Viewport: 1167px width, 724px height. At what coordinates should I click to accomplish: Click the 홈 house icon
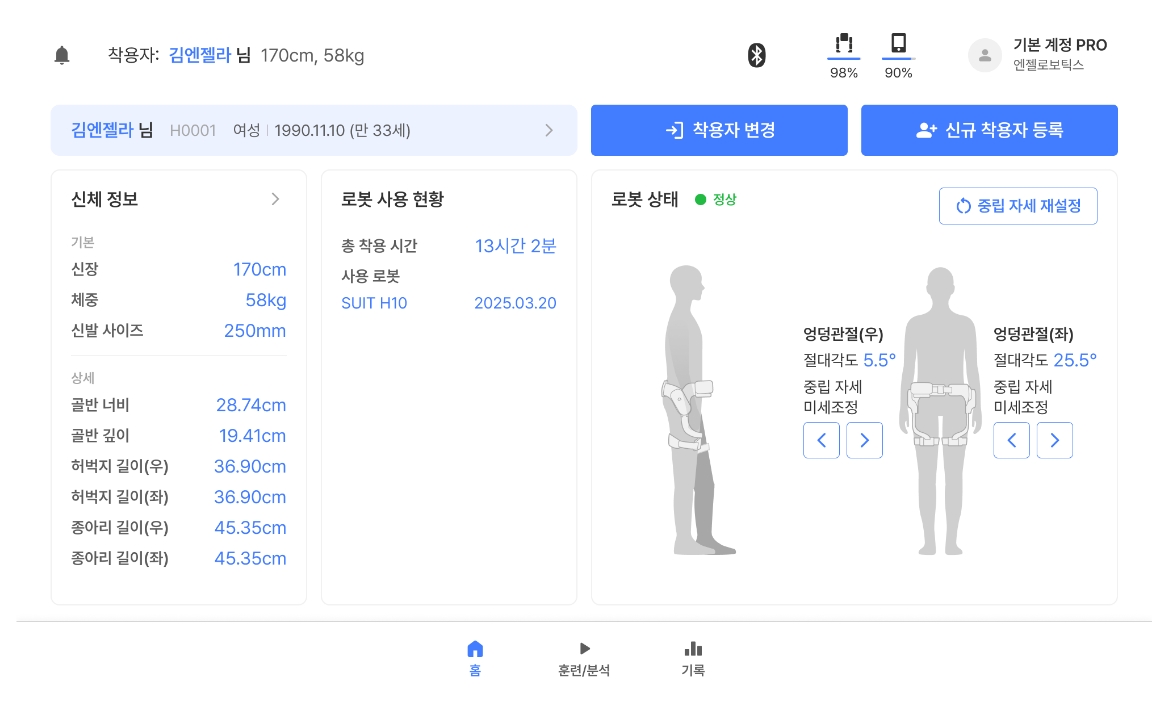[475, 649]
